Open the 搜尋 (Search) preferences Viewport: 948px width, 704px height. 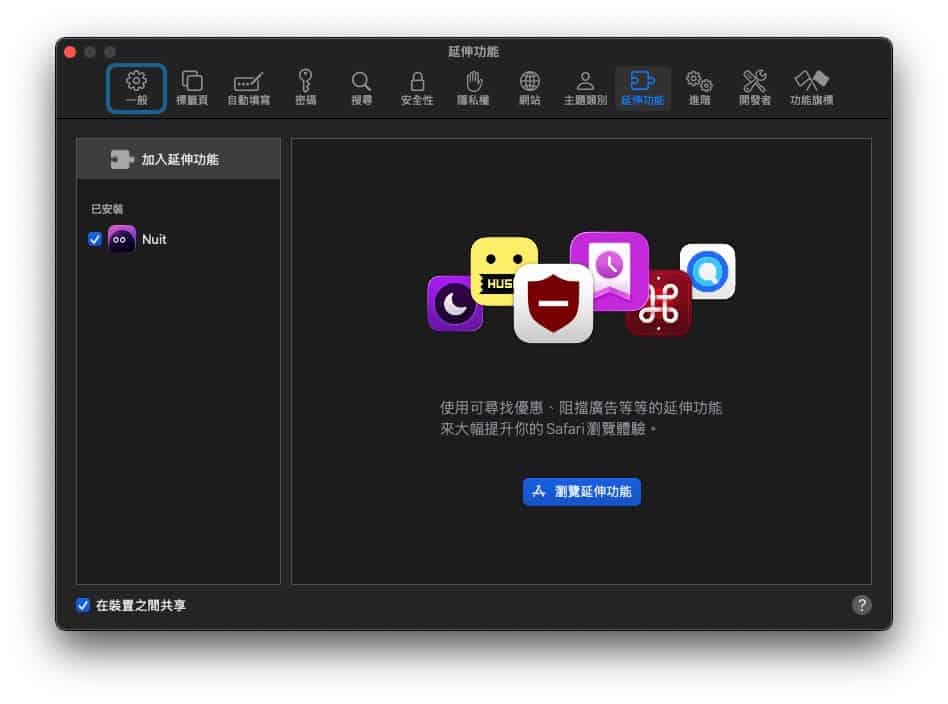click(x=361, y=88)
